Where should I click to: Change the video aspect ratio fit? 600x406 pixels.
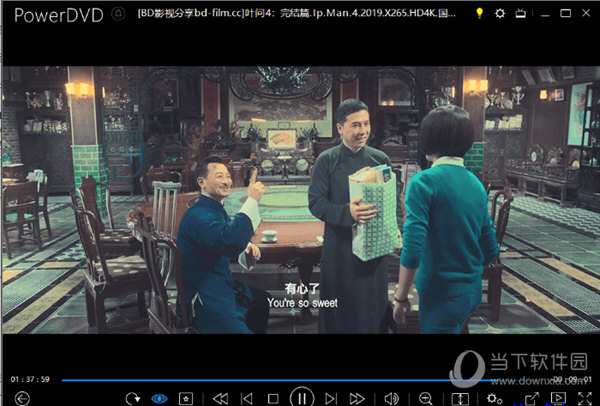pos(460,399)
